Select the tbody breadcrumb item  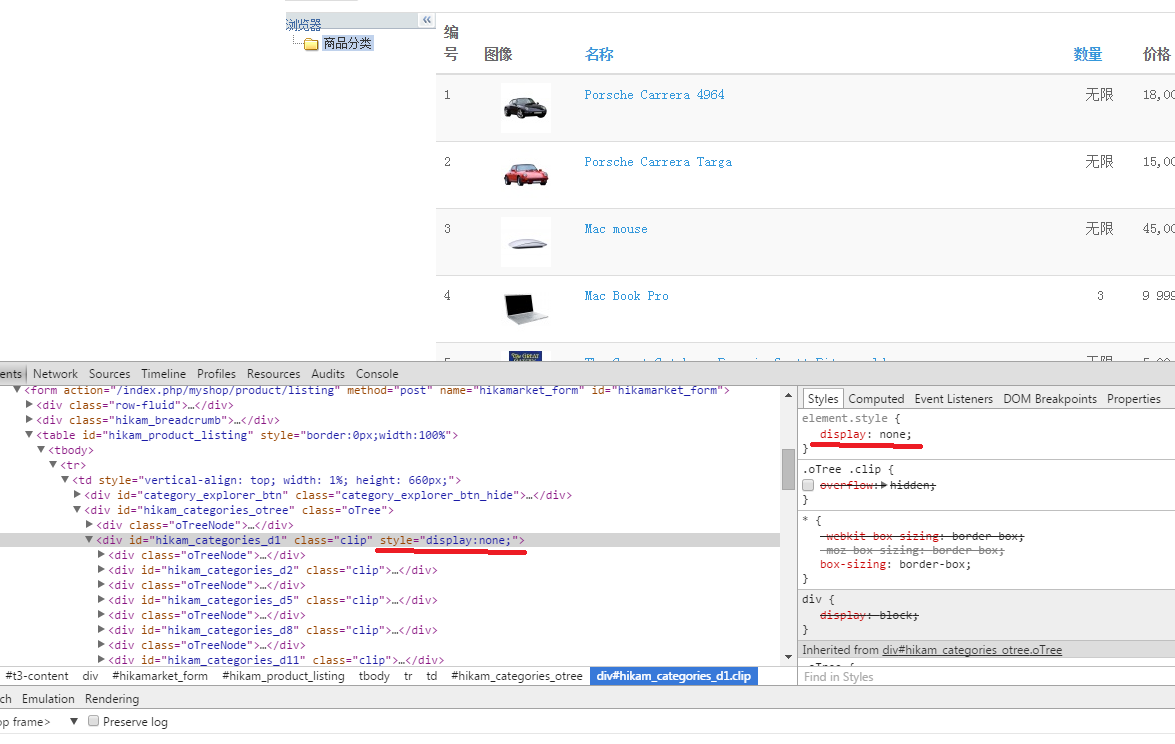(x=374, y=676)
